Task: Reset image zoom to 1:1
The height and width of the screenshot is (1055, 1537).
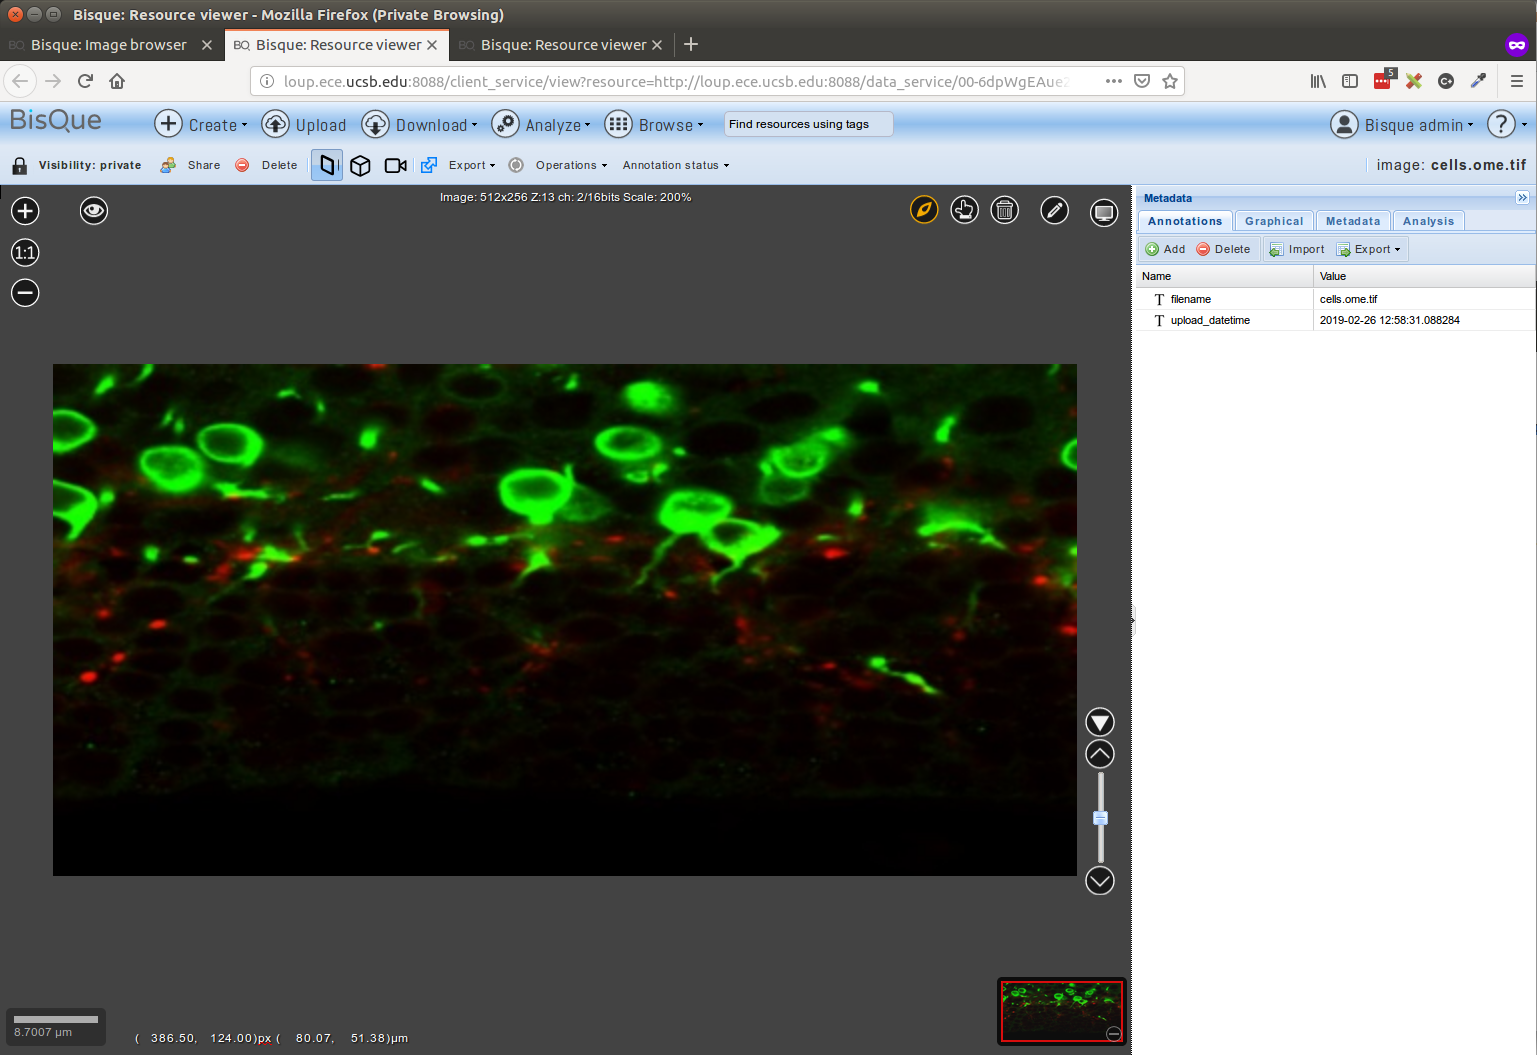Action: point(25,253)
